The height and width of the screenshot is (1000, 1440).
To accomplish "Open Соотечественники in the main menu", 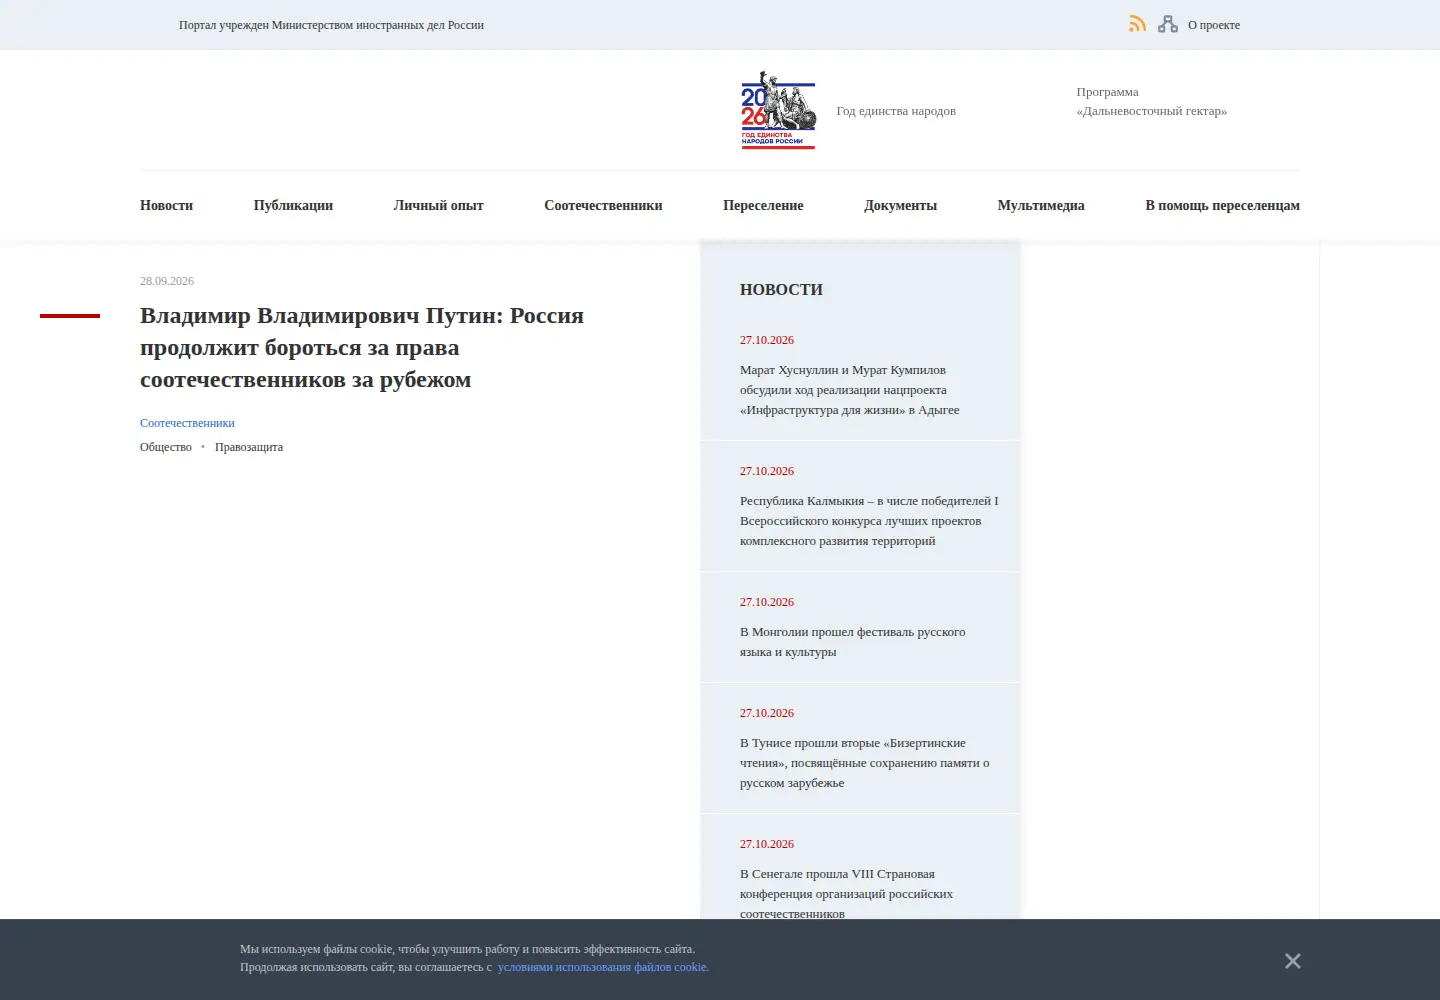I will (x=603, y=205).
